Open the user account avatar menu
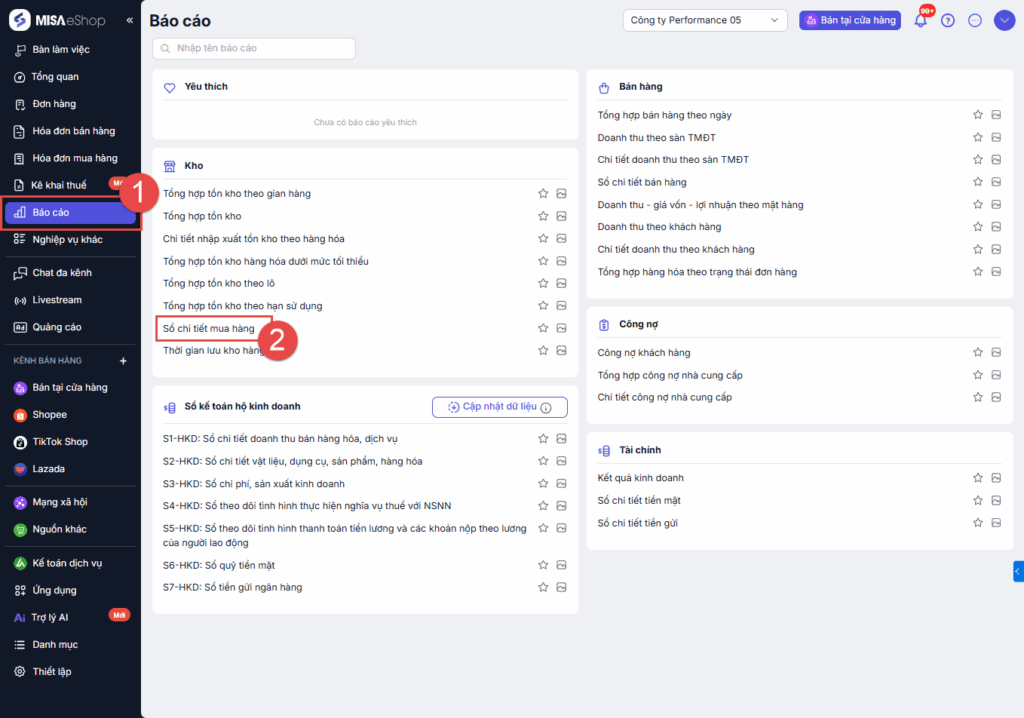Screen dimensions: 1024x718 [x=1004, y=21]
